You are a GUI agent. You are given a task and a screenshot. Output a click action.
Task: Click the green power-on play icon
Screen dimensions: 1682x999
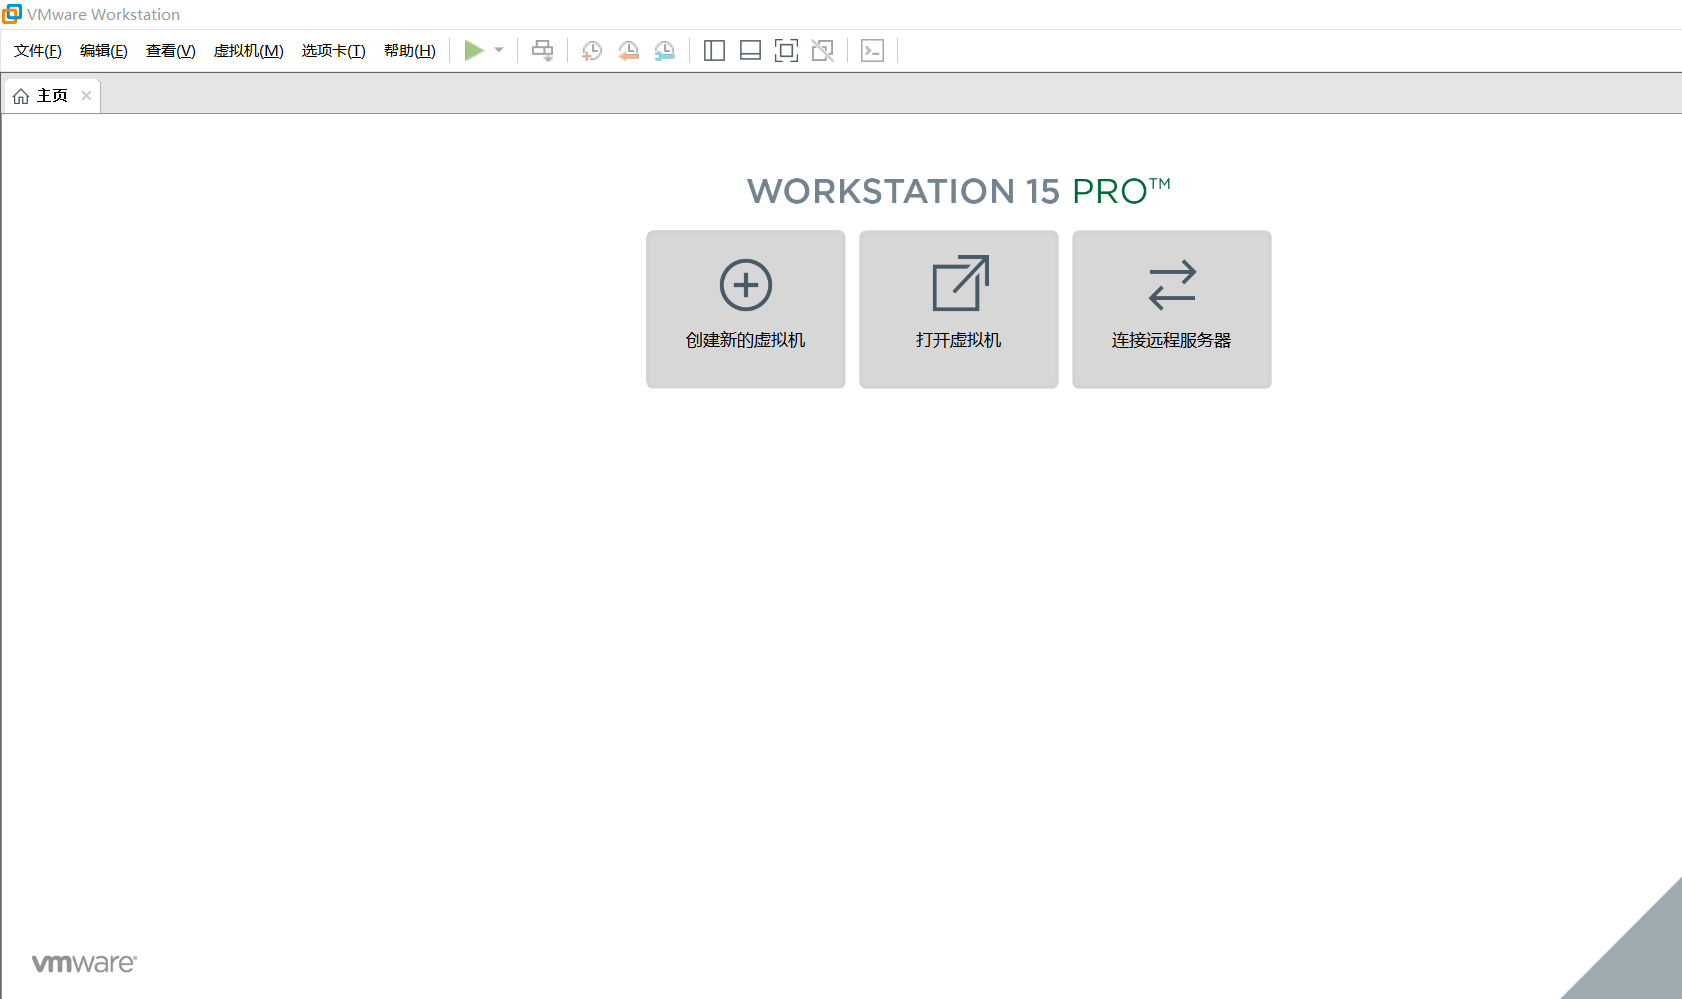click(x=474, y=50)
